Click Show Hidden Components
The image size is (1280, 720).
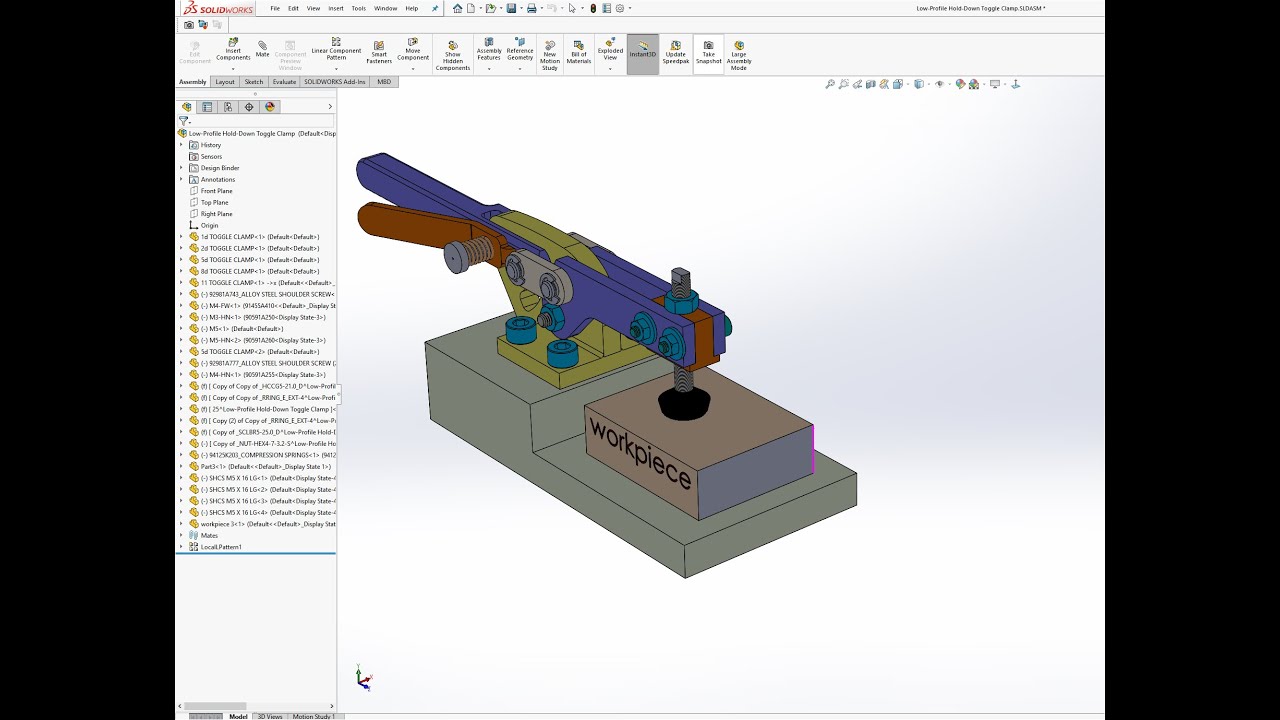[453, 55]
